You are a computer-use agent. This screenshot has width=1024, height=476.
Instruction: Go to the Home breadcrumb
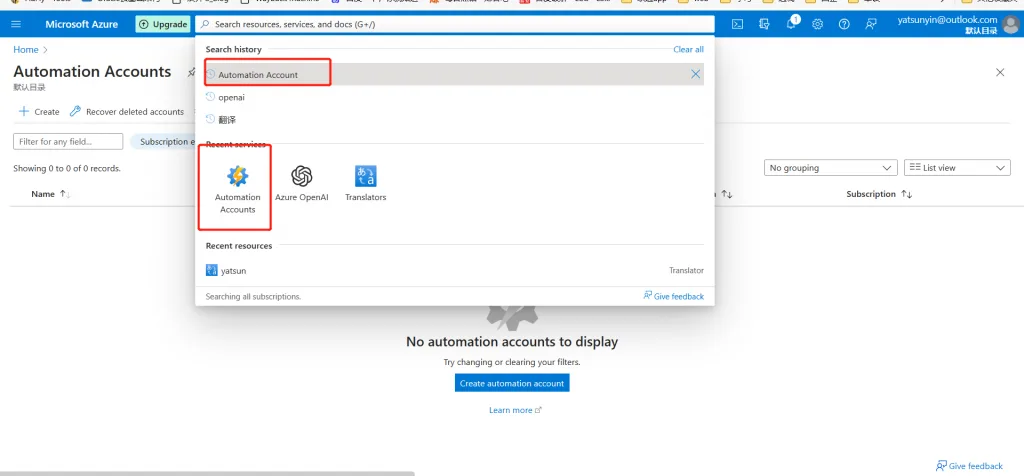pyautogui.click(x=25, y=50)
